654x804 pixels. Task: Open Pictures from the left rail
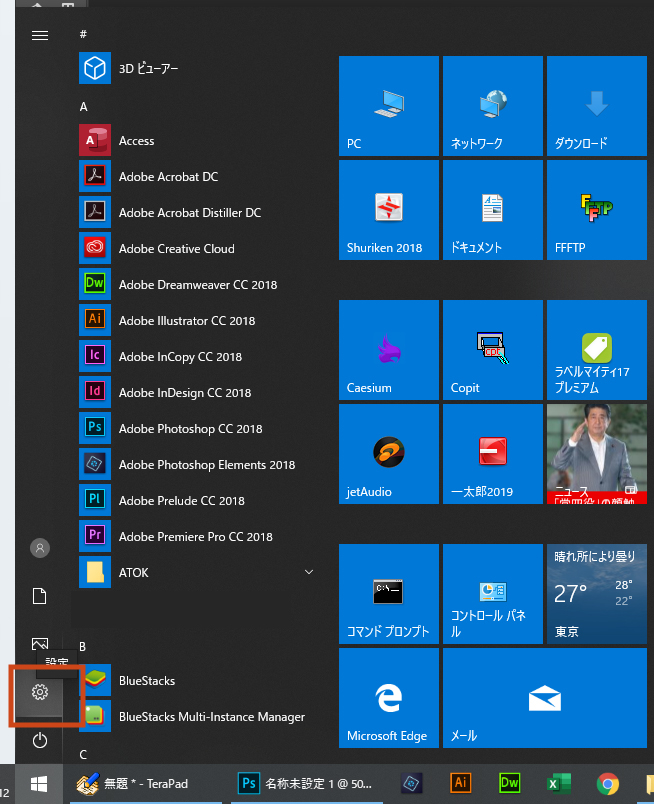point(39,644)
